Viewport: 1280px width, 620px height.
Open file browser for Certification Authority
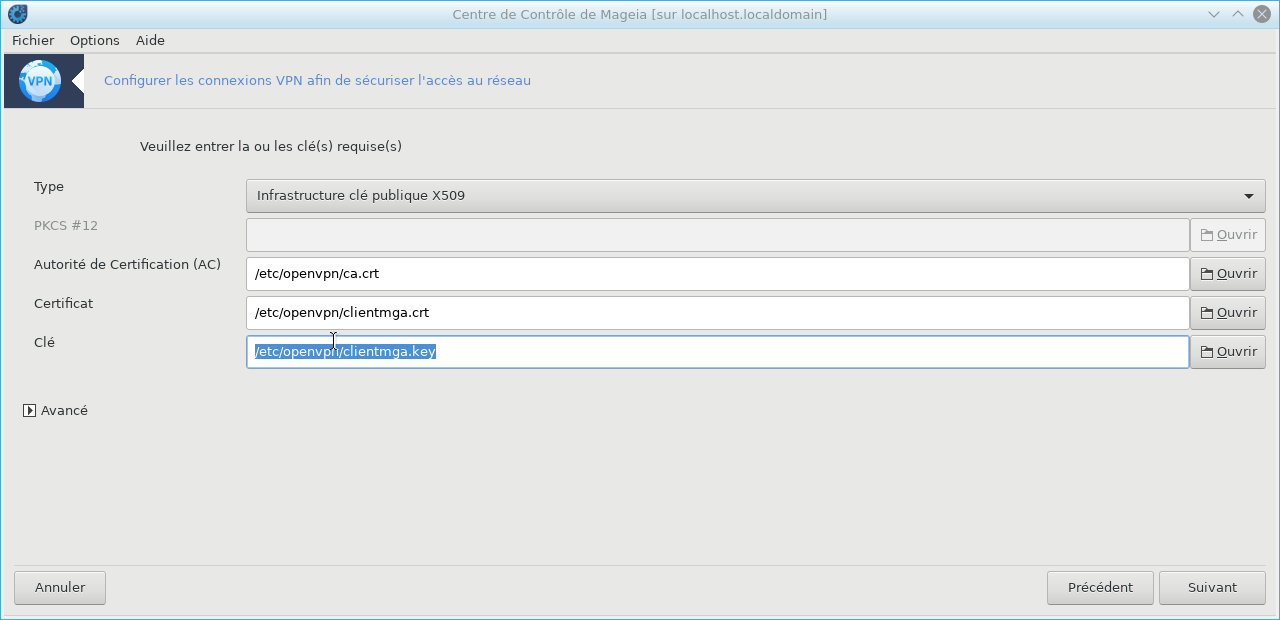click(1227, 273)
